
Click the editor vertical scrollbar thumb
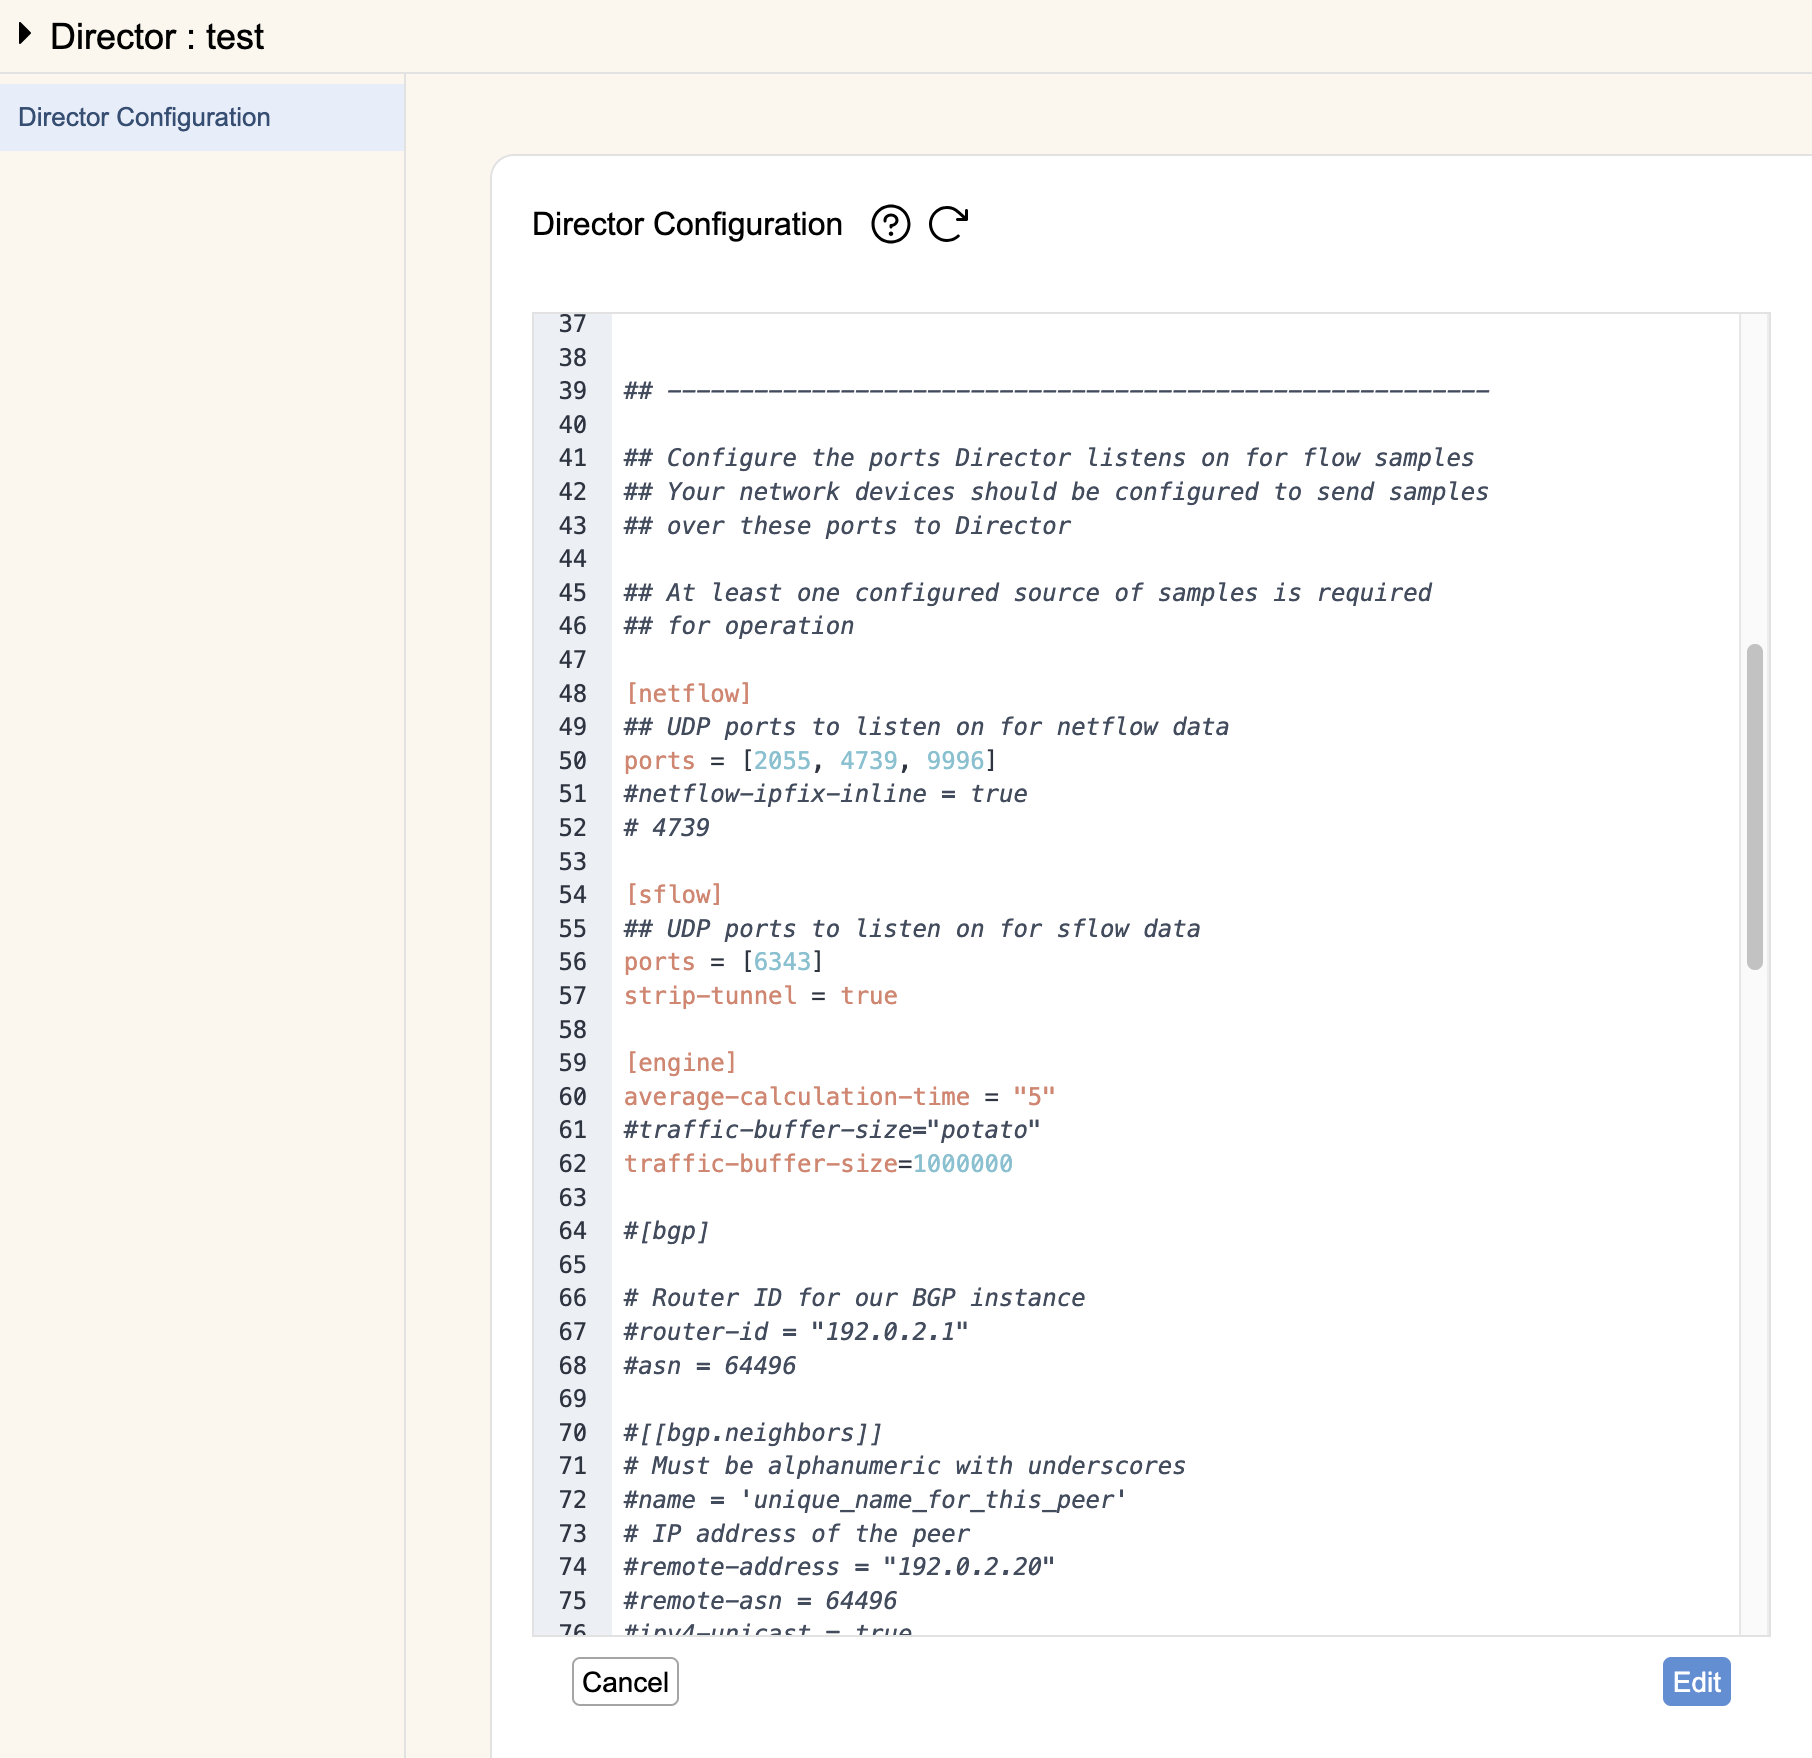click(x=1754, y=807)
